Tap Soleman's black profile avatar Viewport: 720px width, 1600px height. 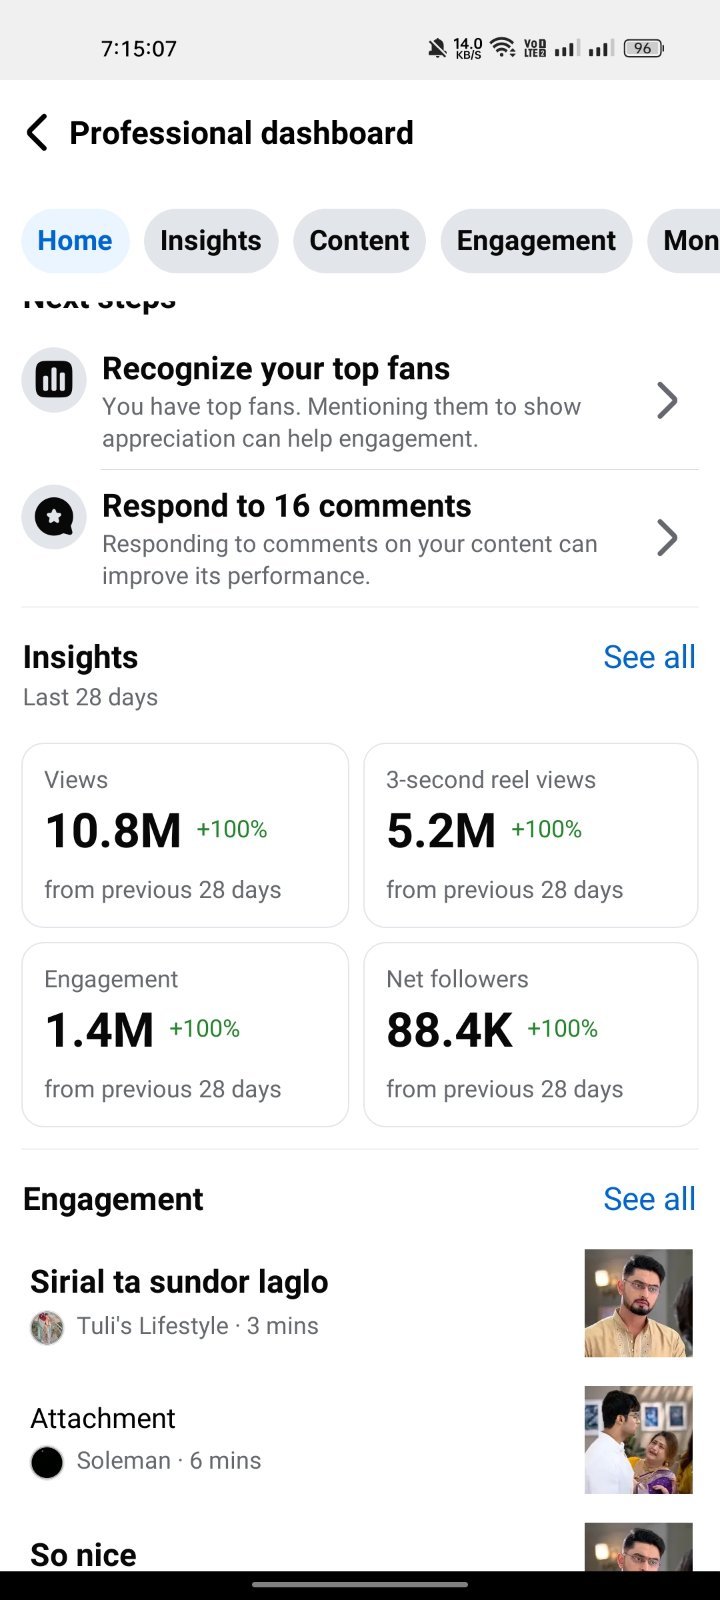(47, 1462)
